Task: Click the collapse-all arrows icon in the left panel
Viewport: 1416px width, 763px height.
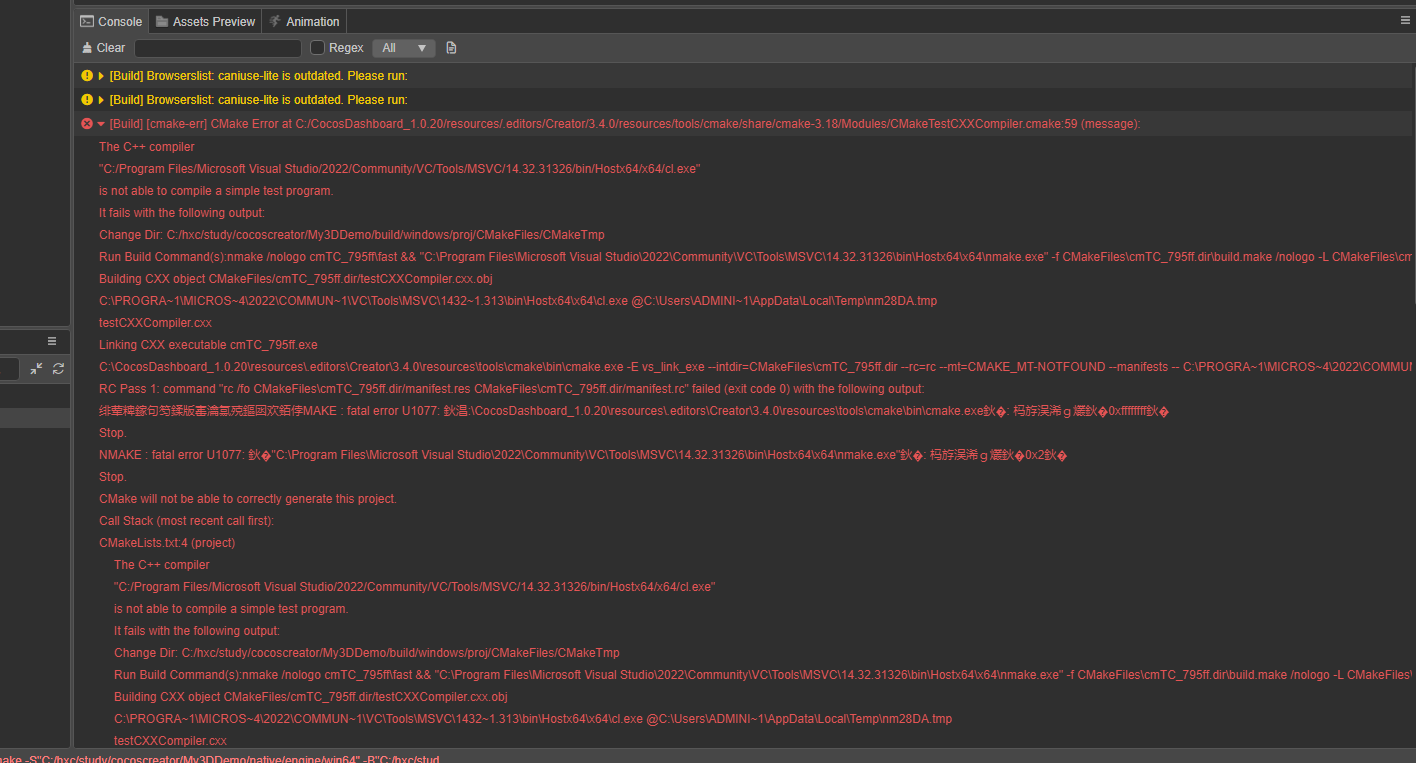Action: [x=36, y=369]
